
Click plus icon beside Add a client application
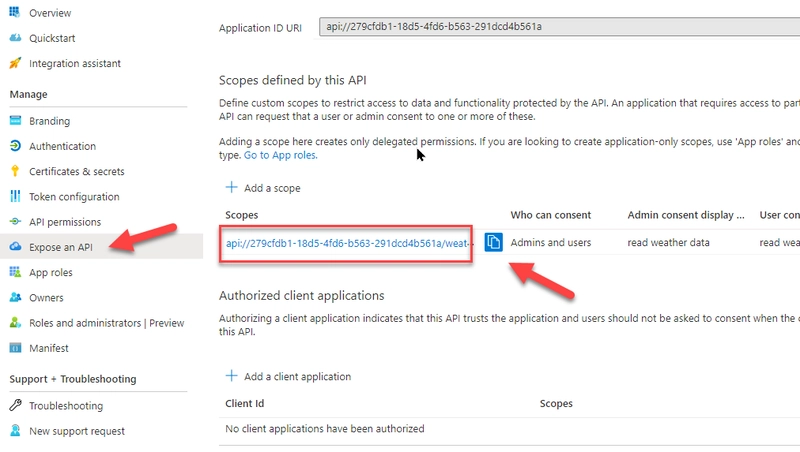coord(231,376)
